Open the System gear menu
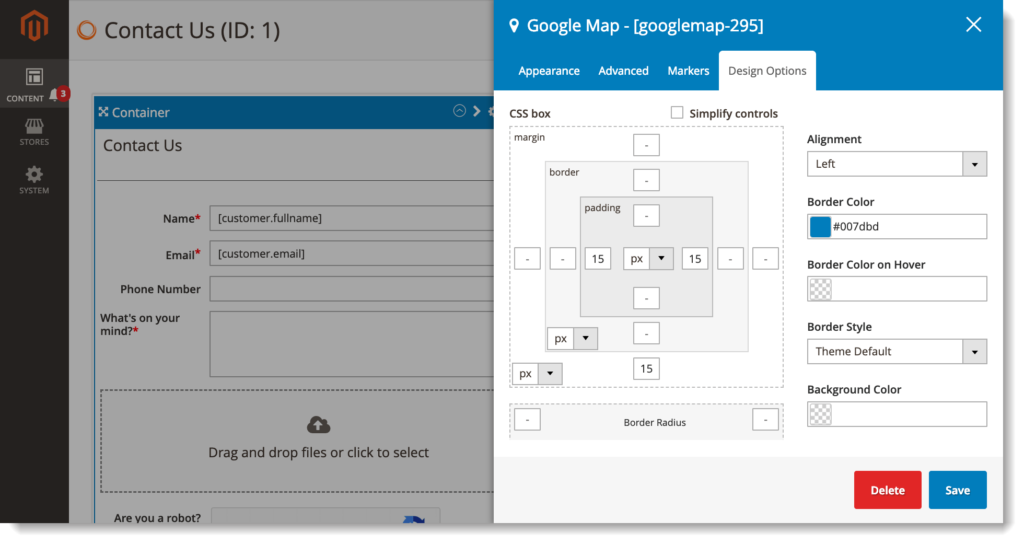Image resolution: width=1024 pixels, height=544 pixels. coord(34,180)
